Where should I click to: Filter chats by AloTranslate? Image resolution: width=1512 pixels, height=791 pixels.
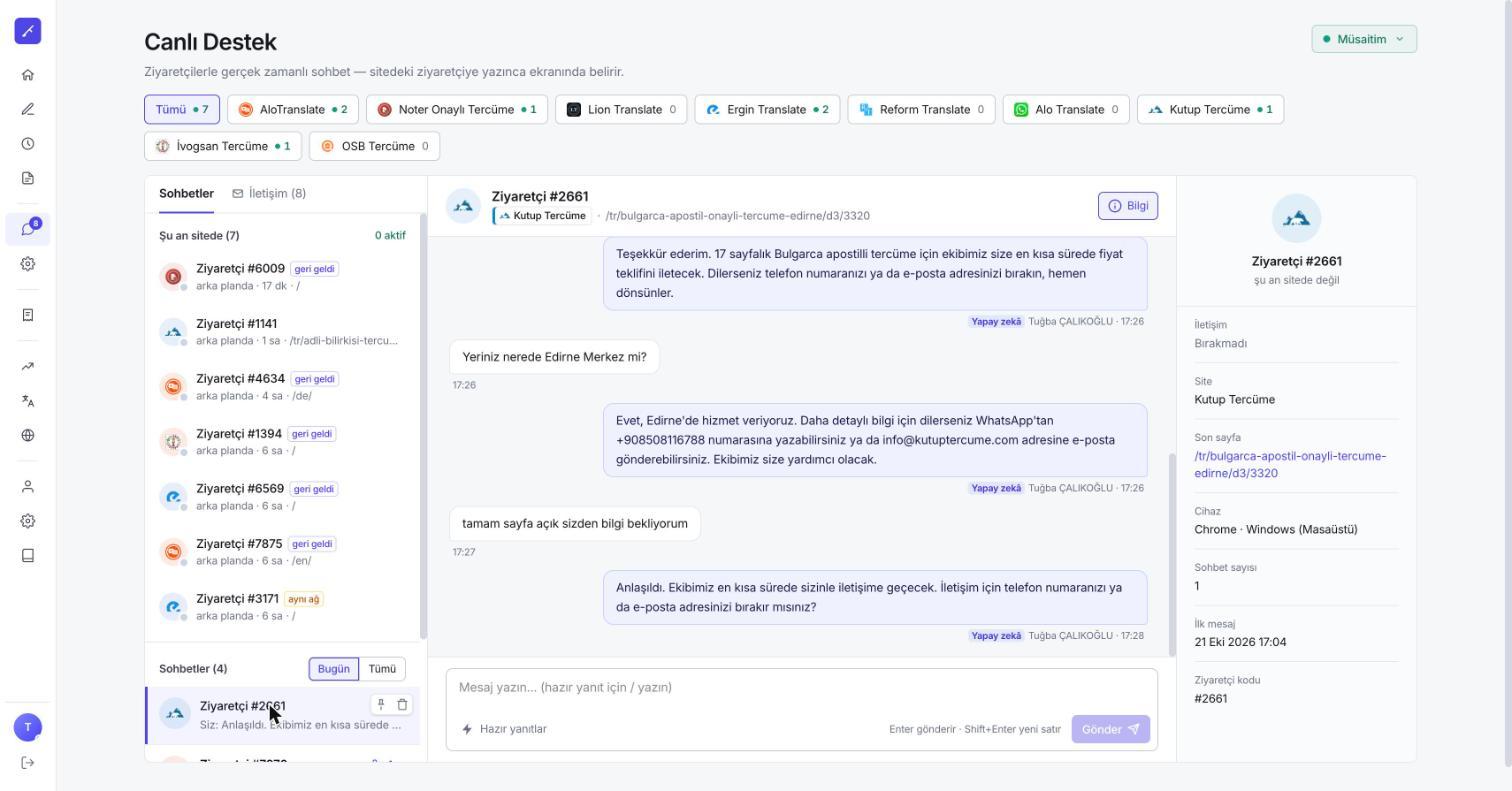coord(293,110)
